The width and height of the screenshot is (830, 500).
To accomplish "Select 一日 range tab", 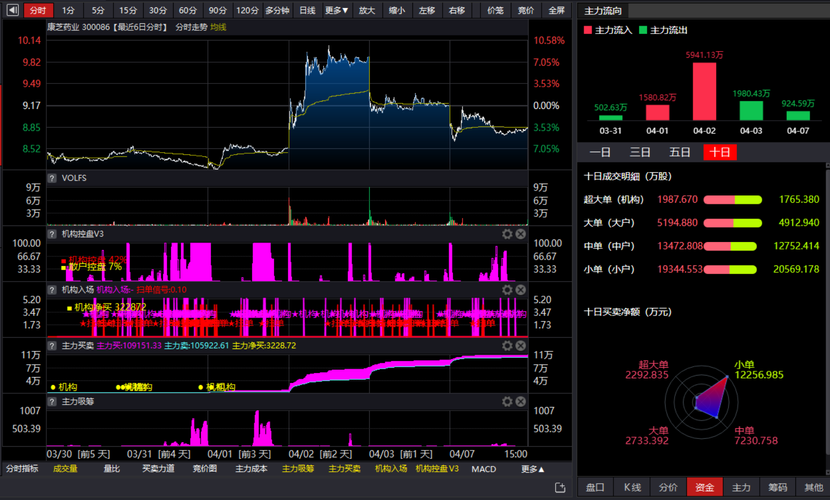I will pyautogui.click(x=600, y=152).
